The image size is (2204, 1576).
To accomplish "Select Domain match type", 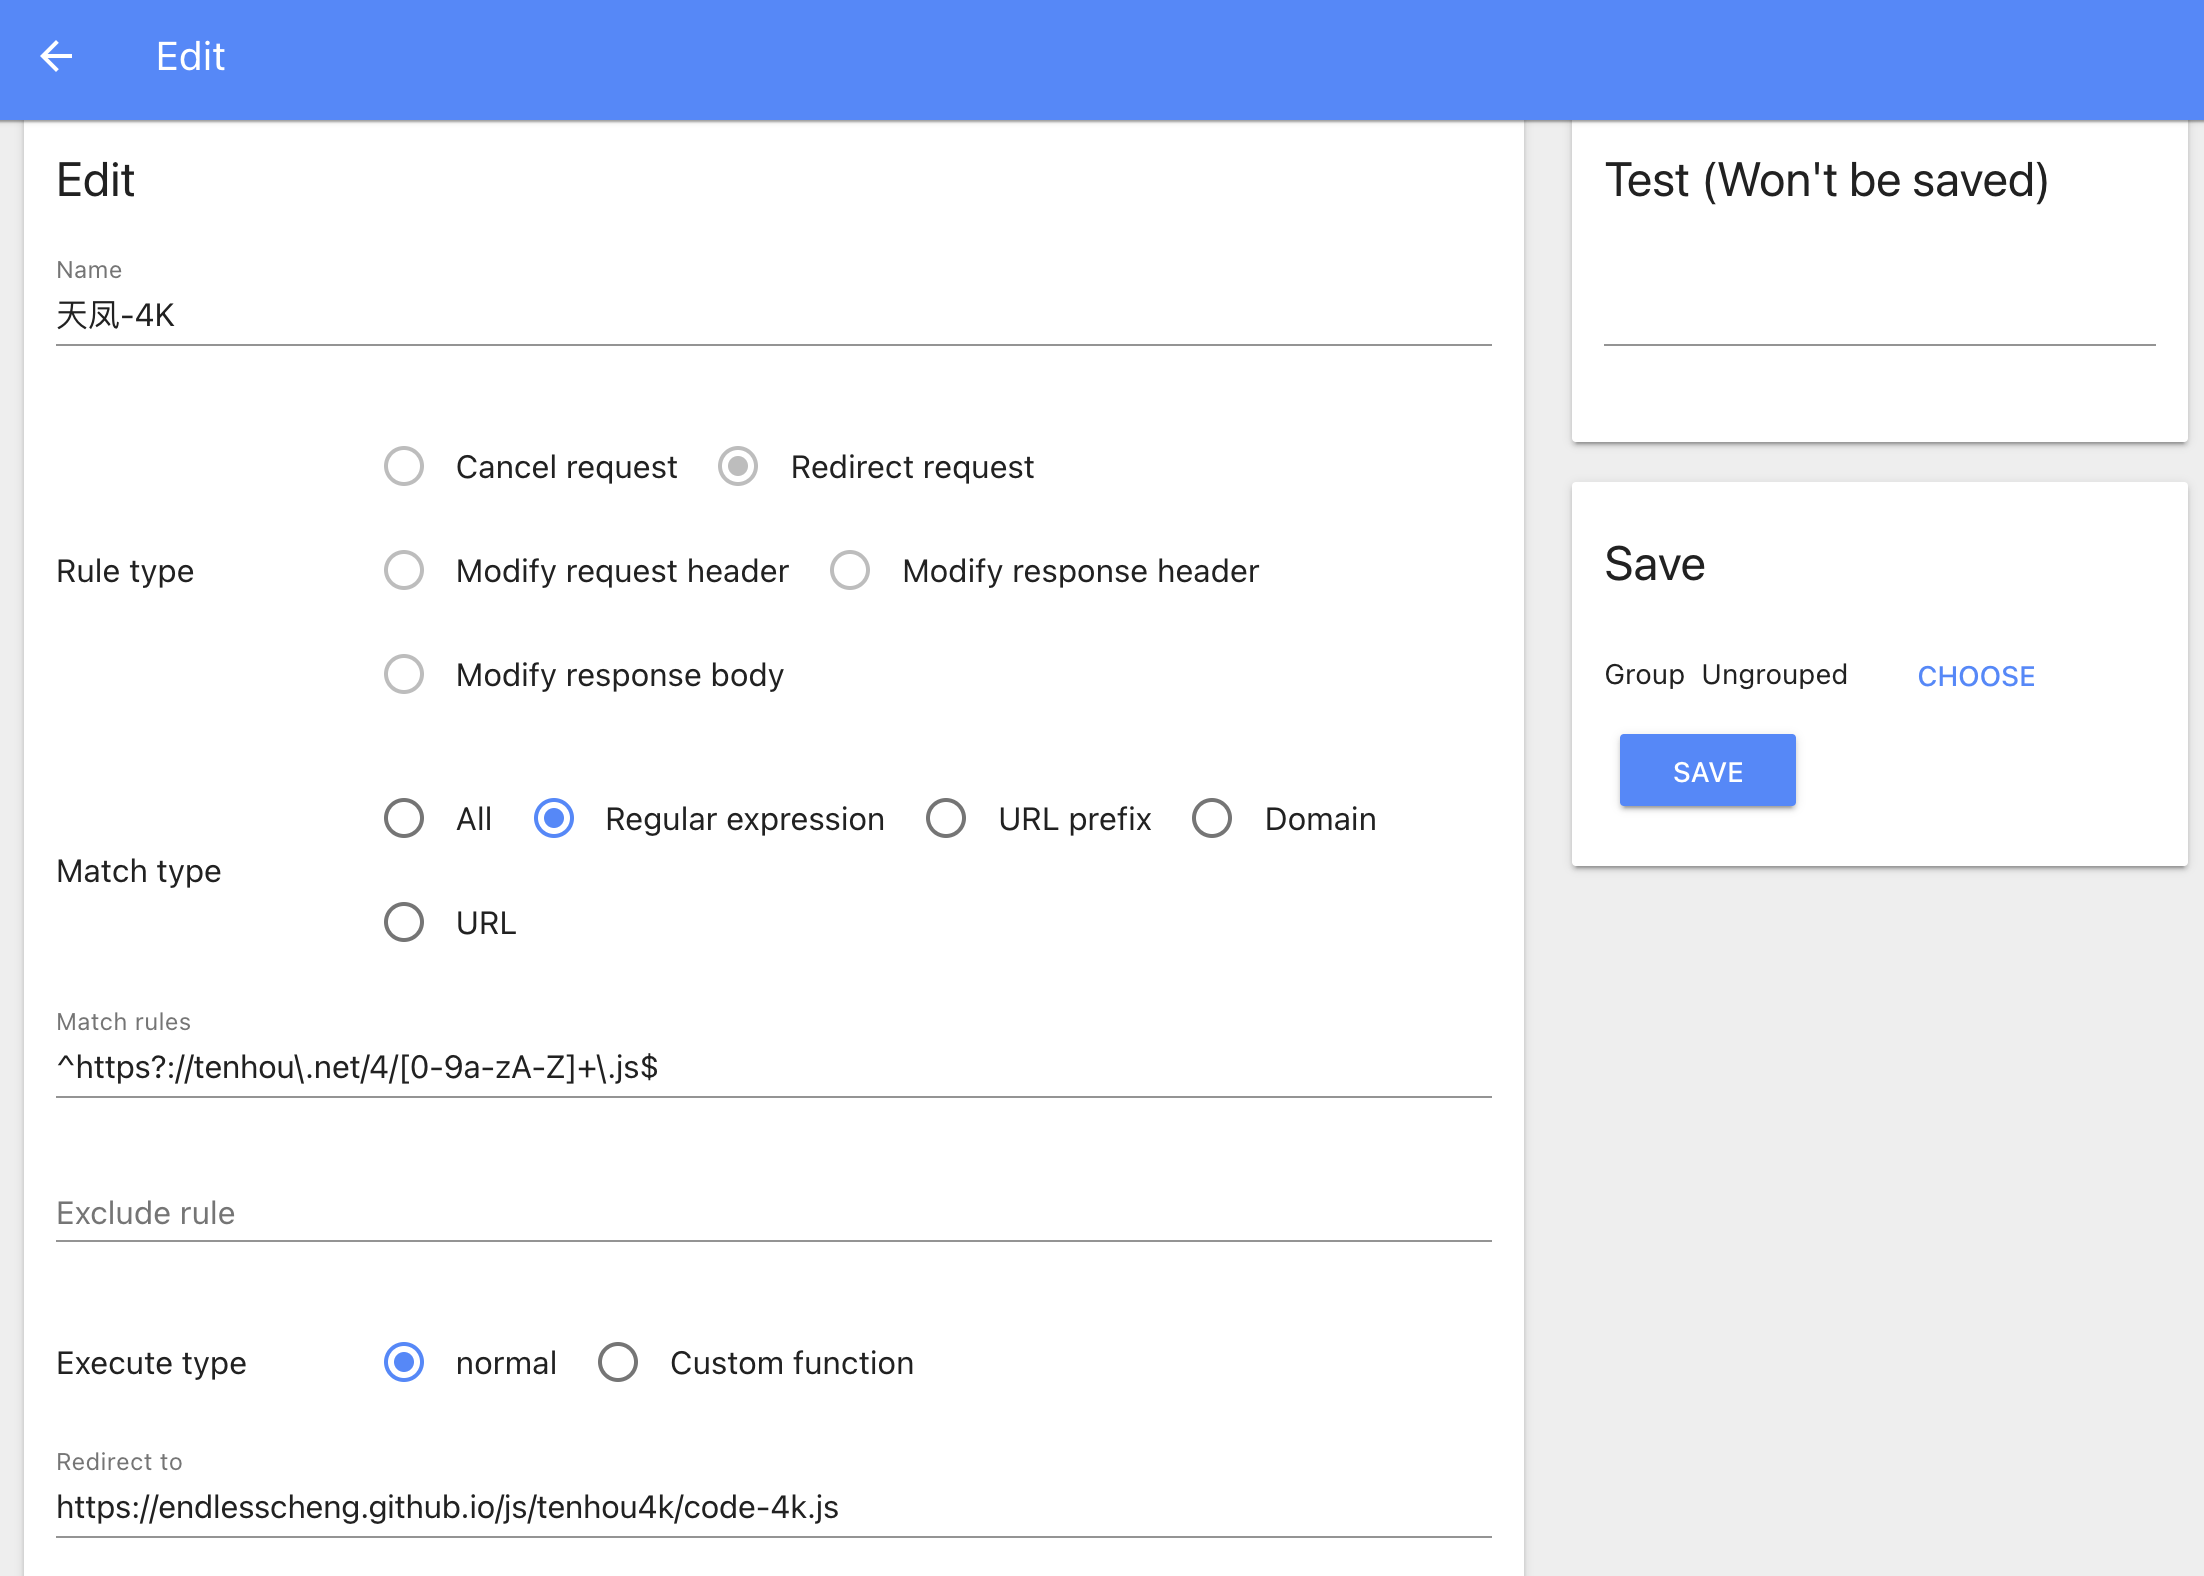I will coord(1212,819).
